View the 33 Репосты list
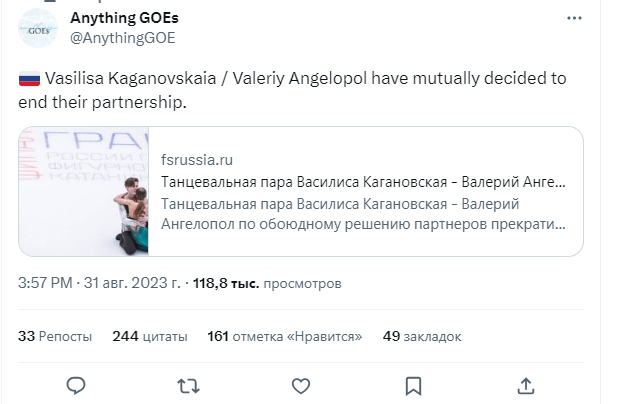Image resolution: width=626 pixels, height=404 pixels. coord(55,336)
